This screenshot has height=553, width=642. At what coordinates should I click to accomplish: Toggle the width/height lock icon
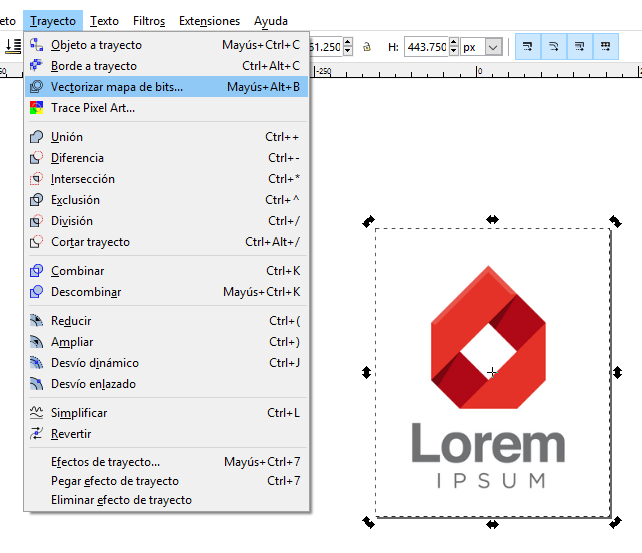[x=368, y=47]
